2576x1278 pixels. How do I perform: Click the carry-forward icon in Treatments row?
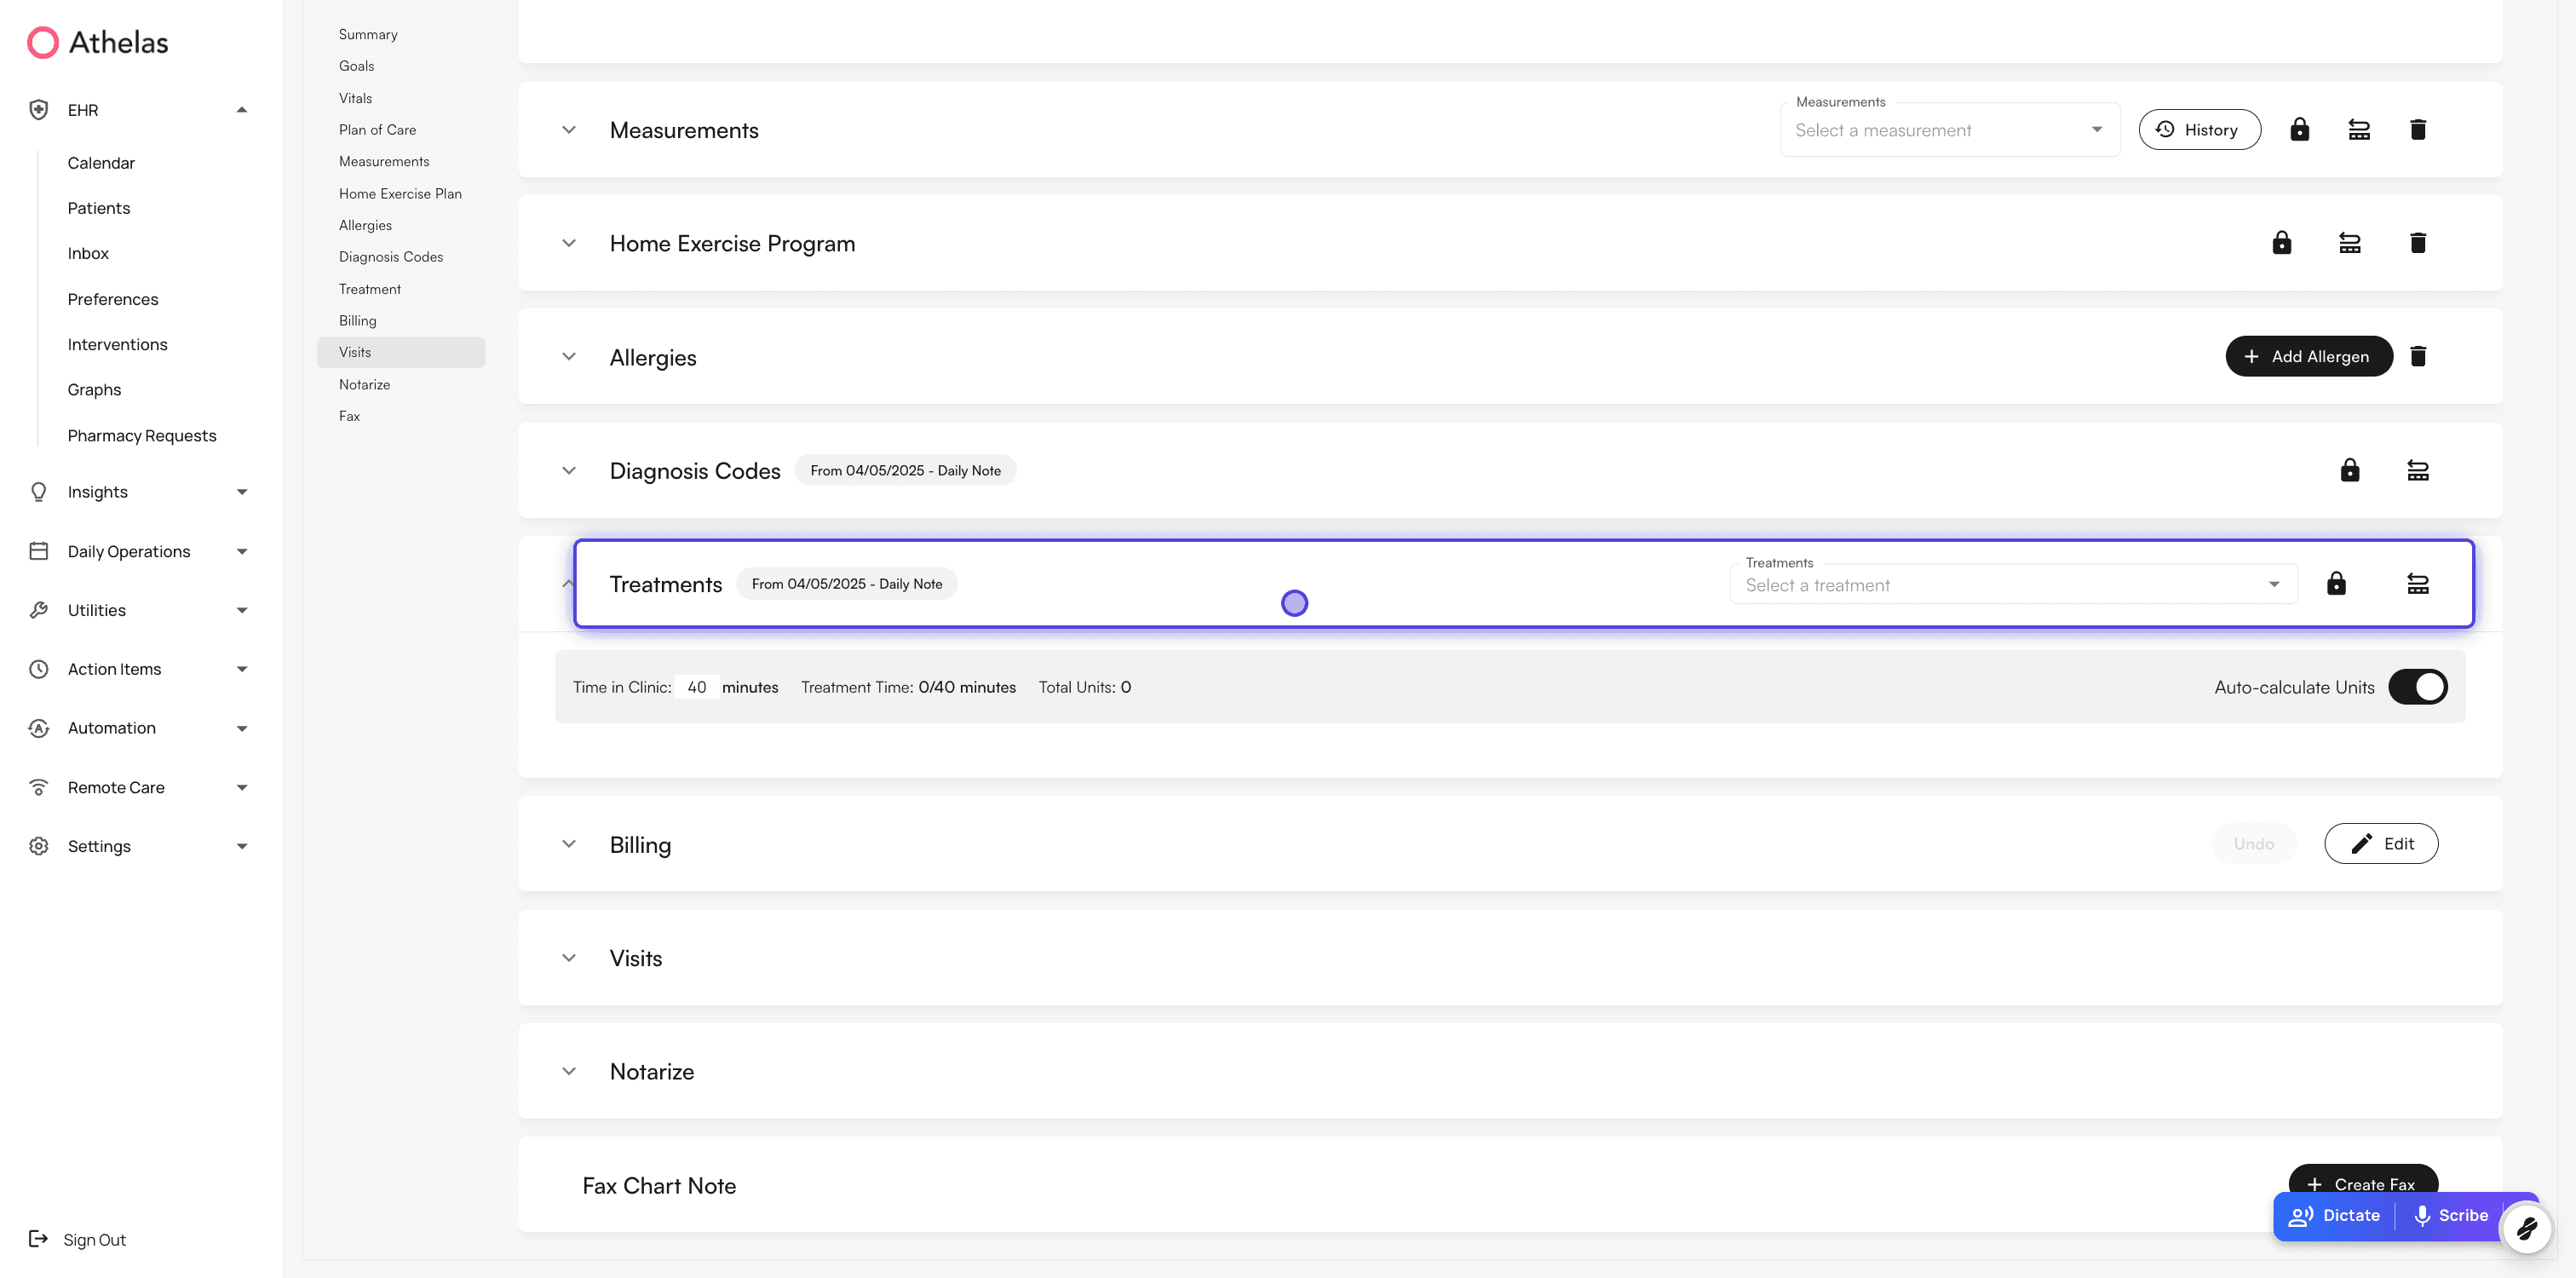tap(2417, 584)
